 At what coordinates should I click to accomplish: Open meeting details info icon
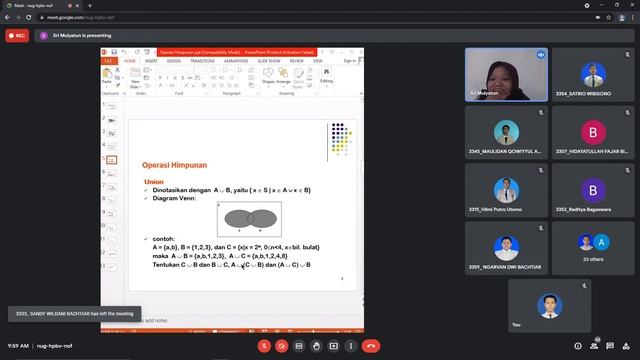click(578, 346)
